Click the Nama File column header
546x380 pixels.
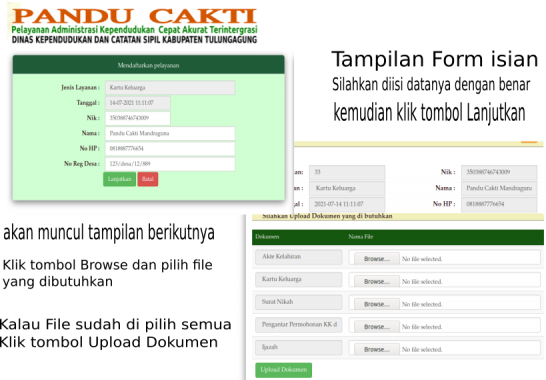360,237
